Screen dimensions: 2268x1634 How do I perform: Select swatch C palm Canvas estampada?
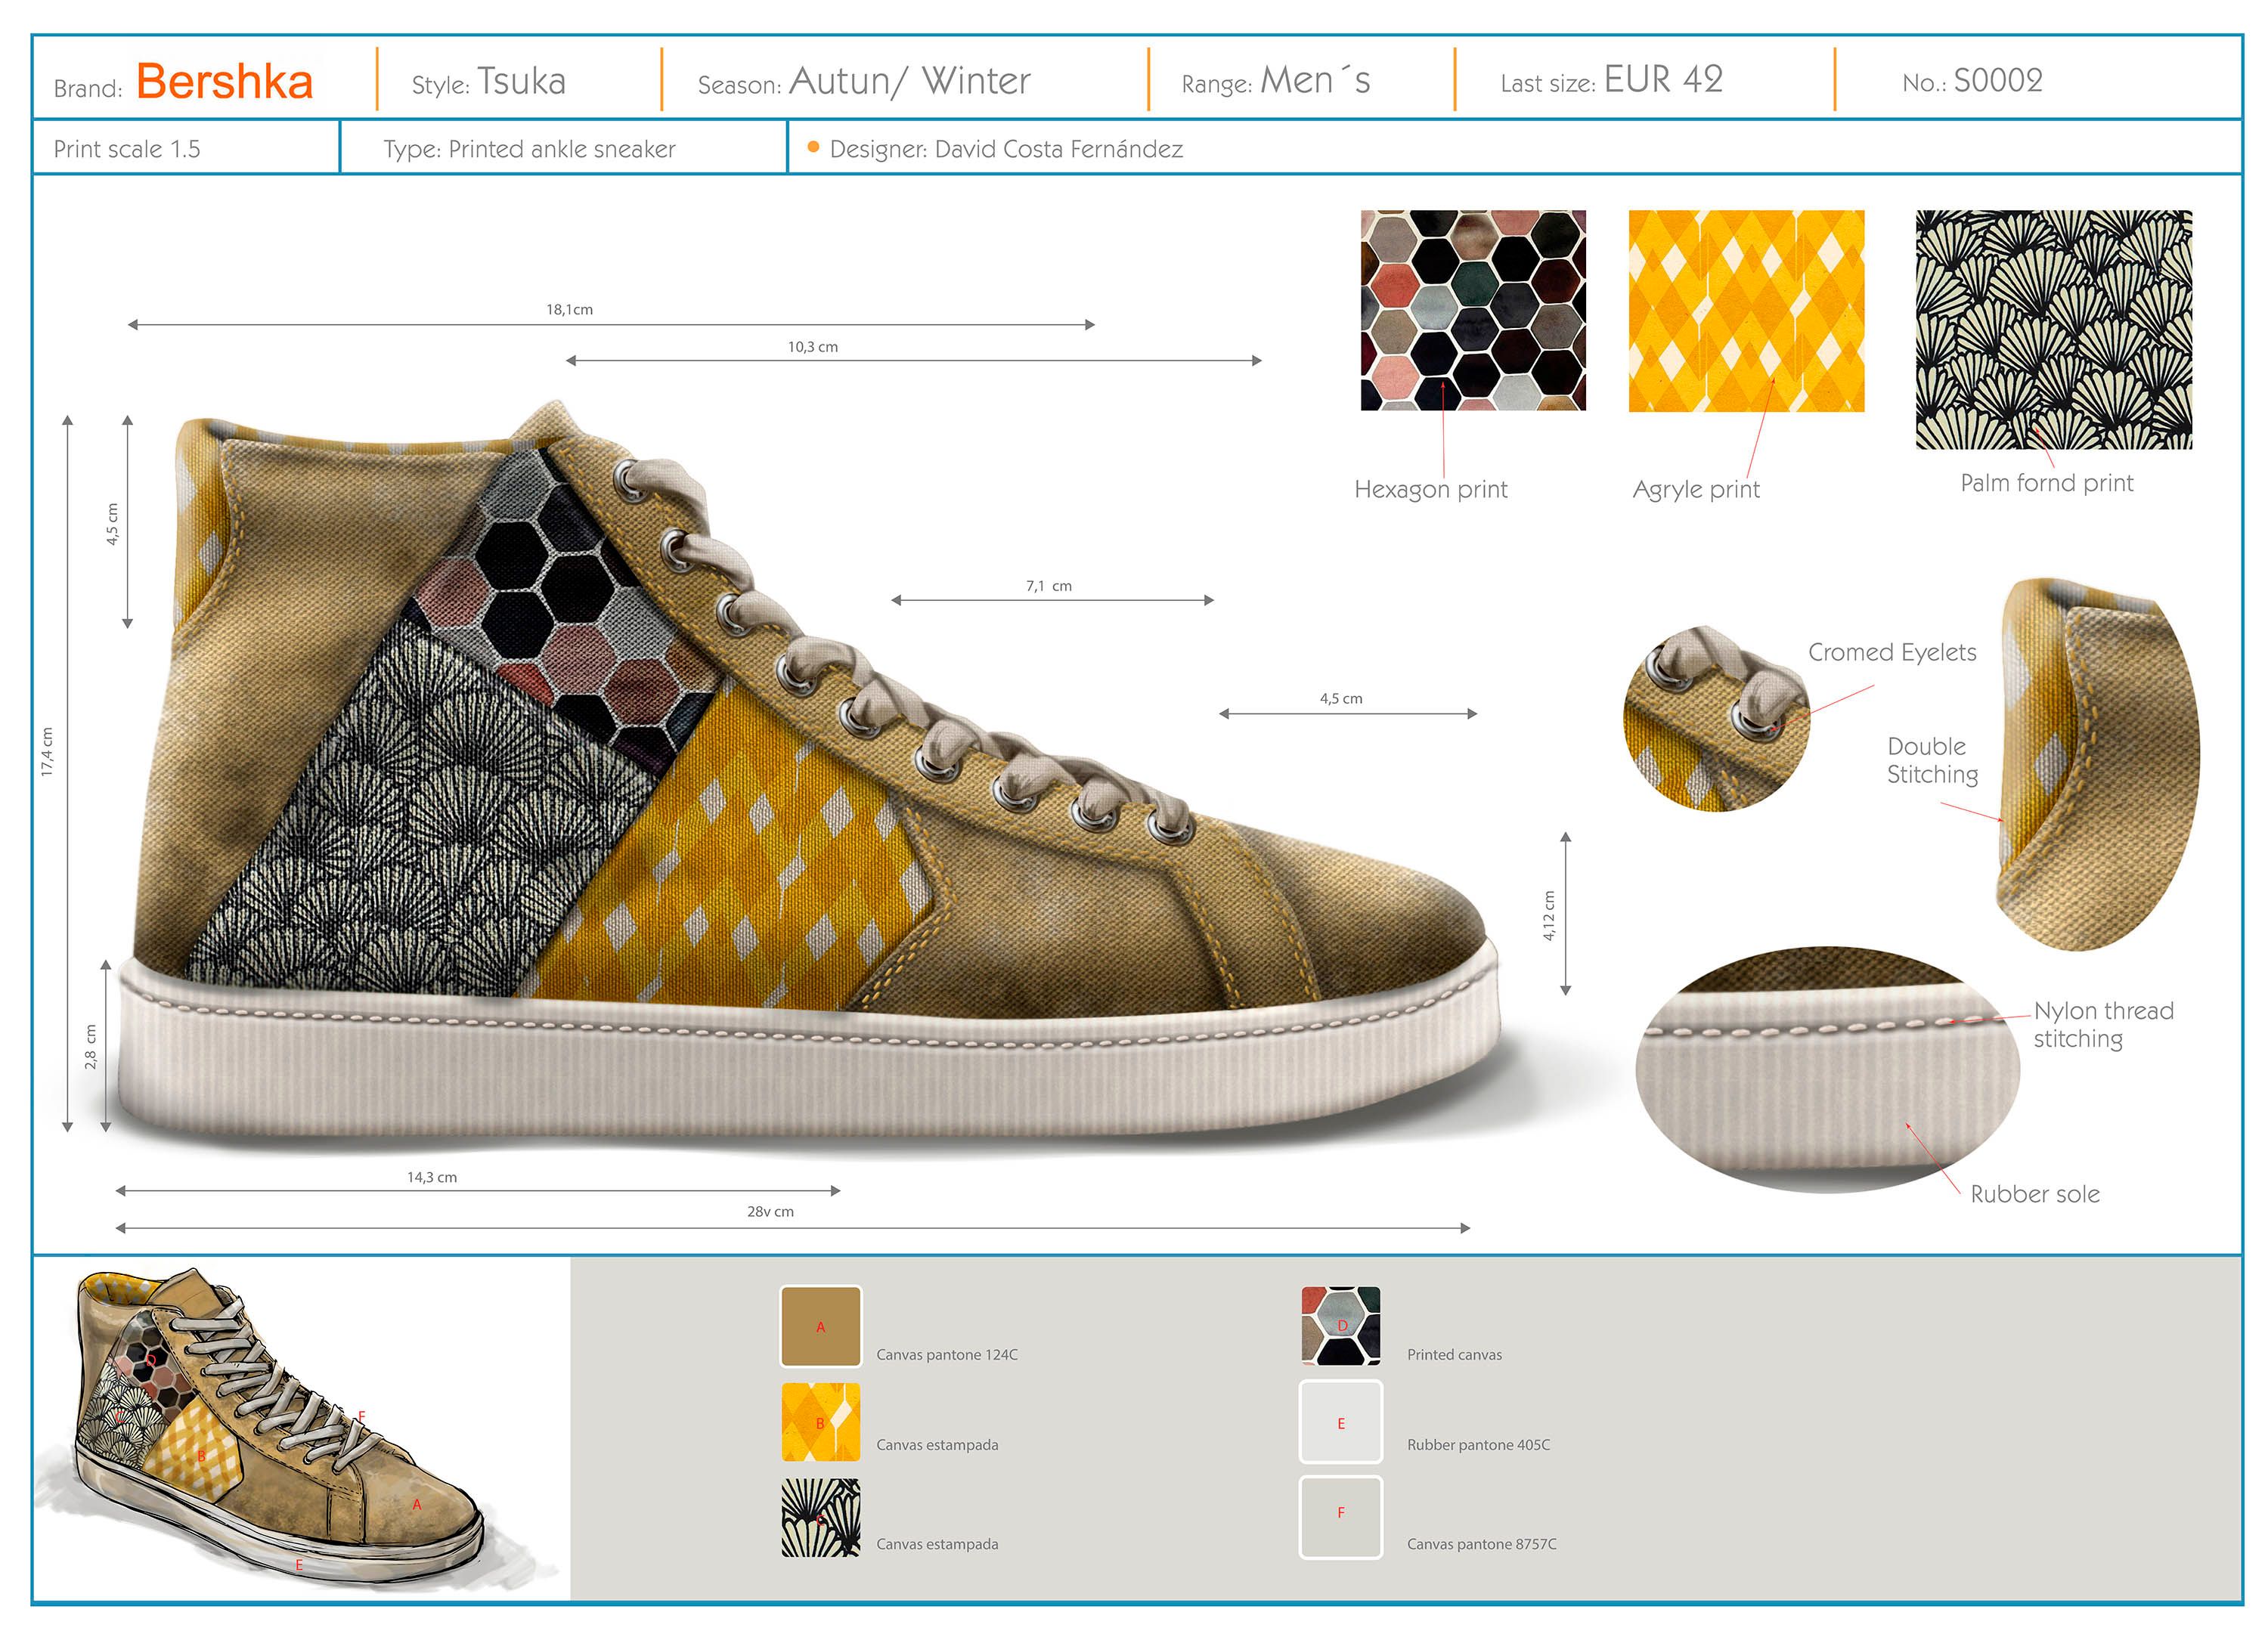(x=820, y=1517)
